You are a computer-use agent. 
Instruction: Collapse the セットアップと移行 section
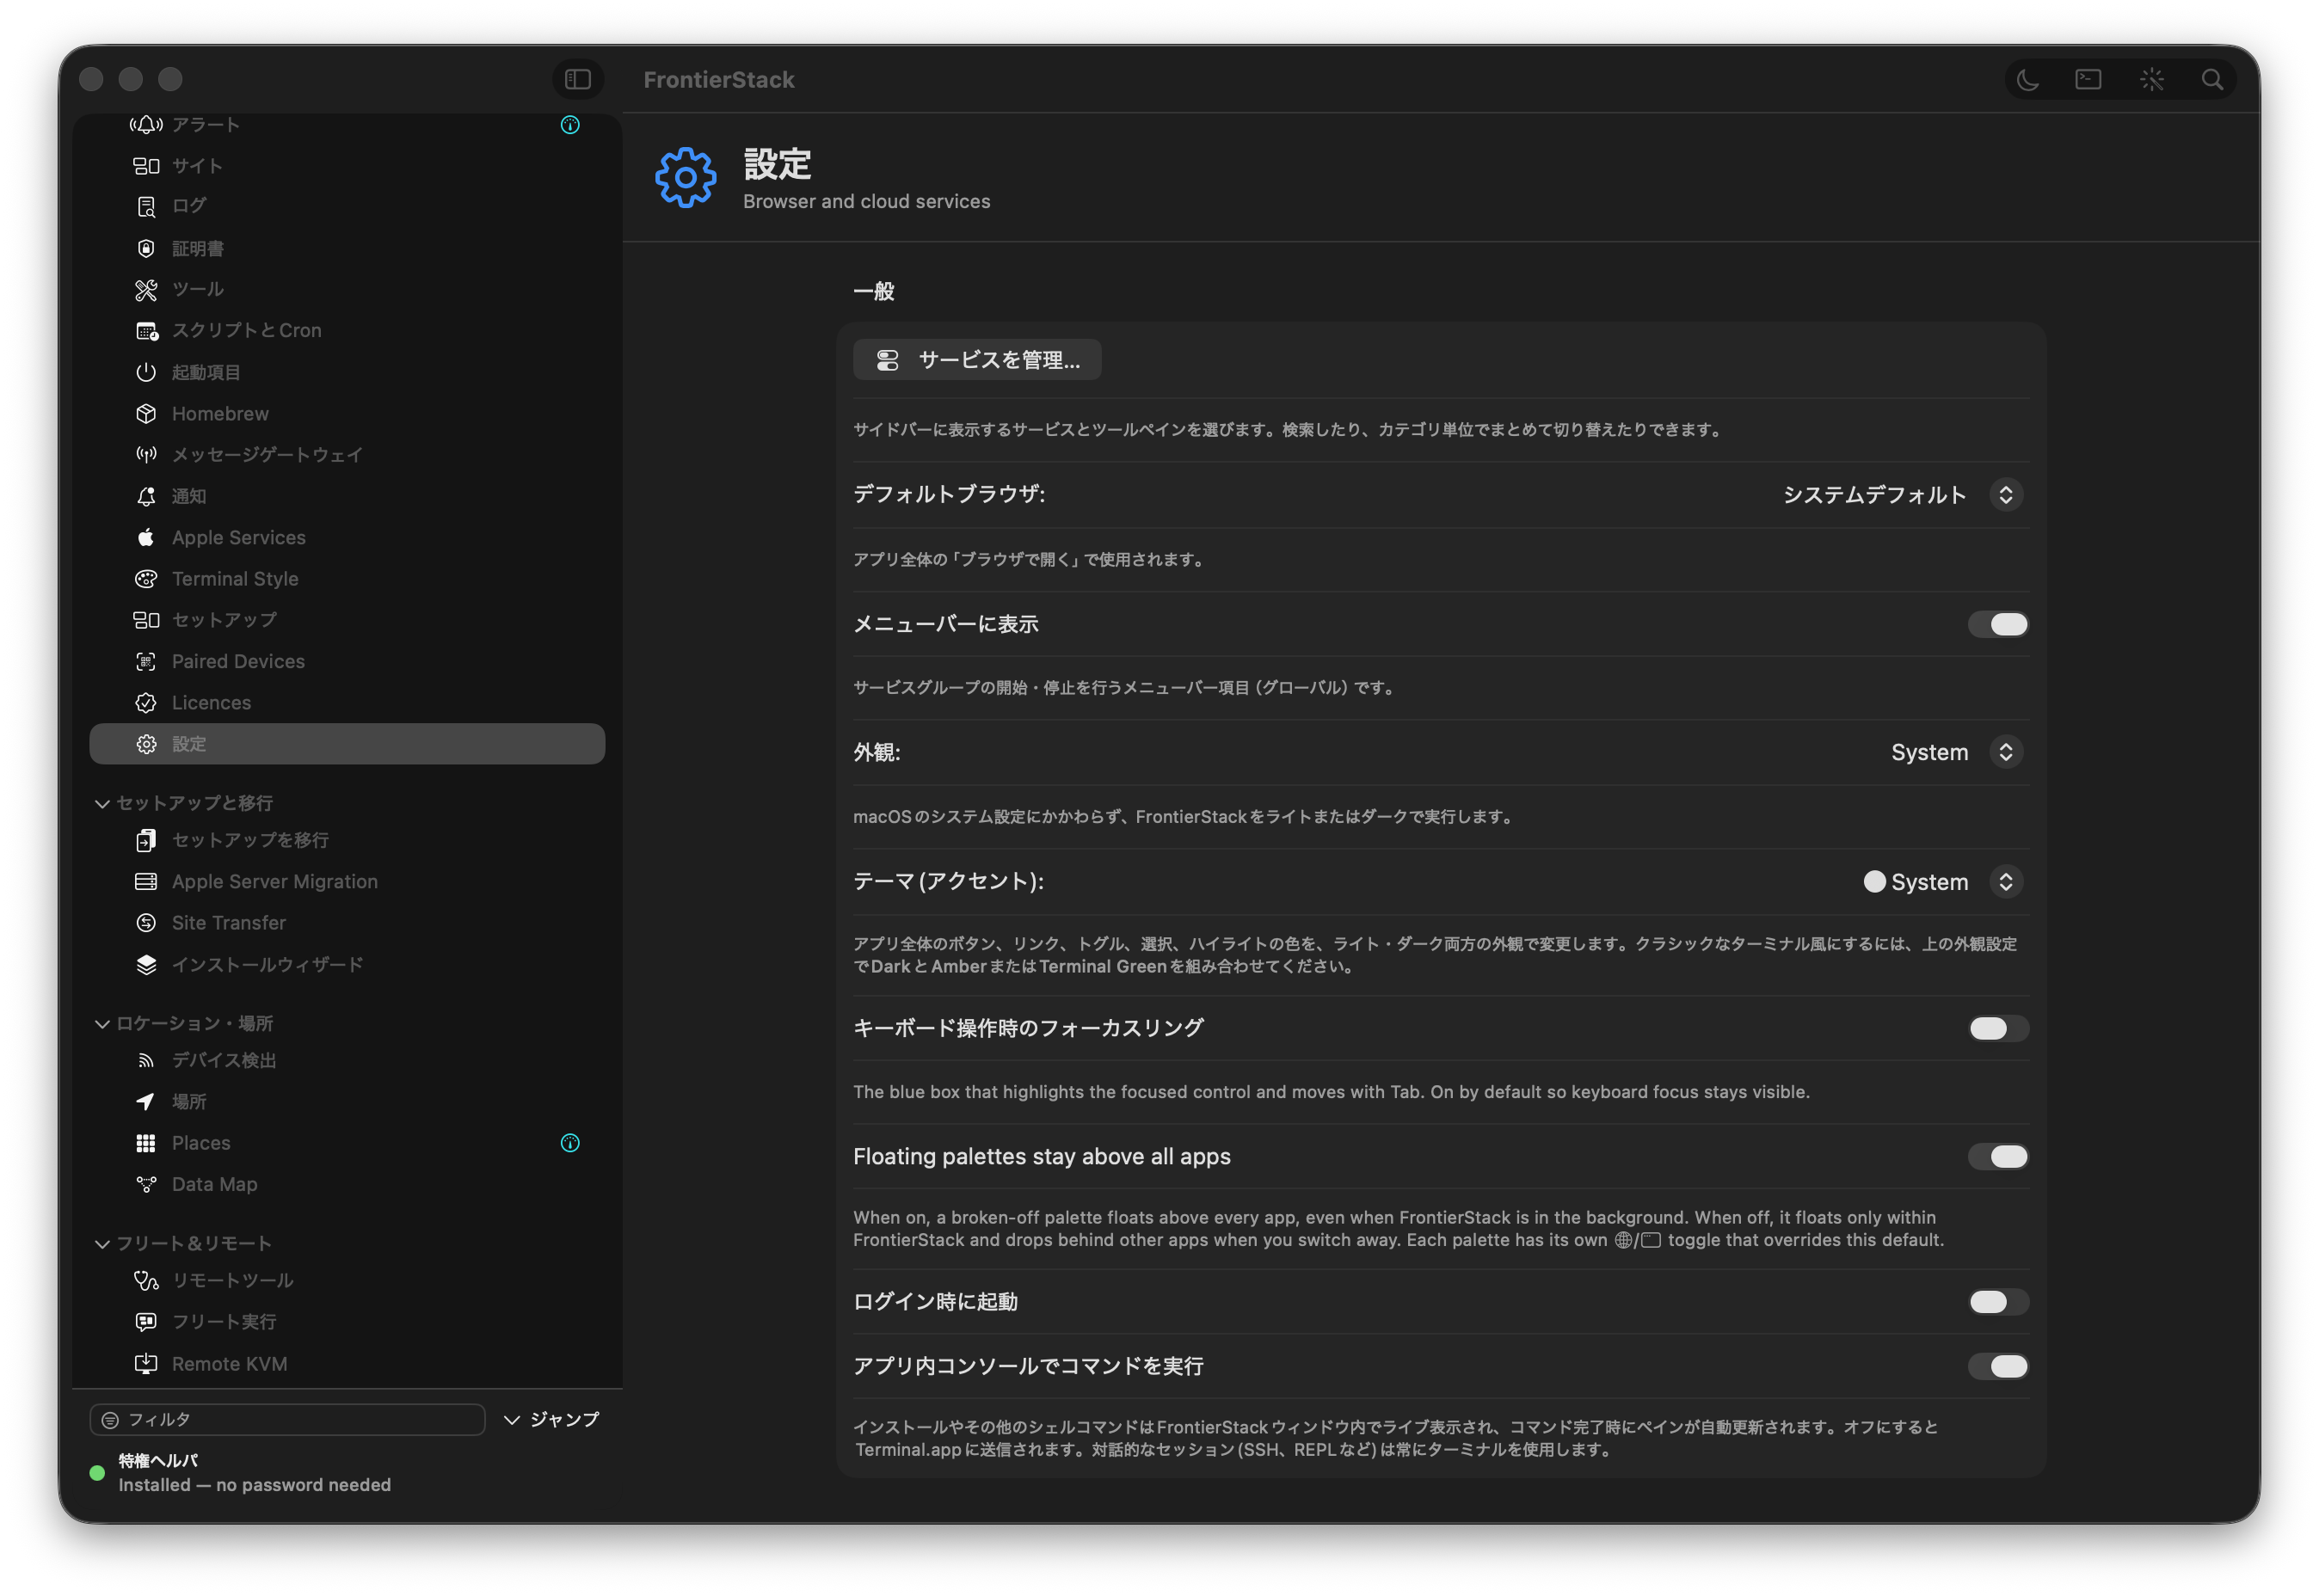click(102, 804)
